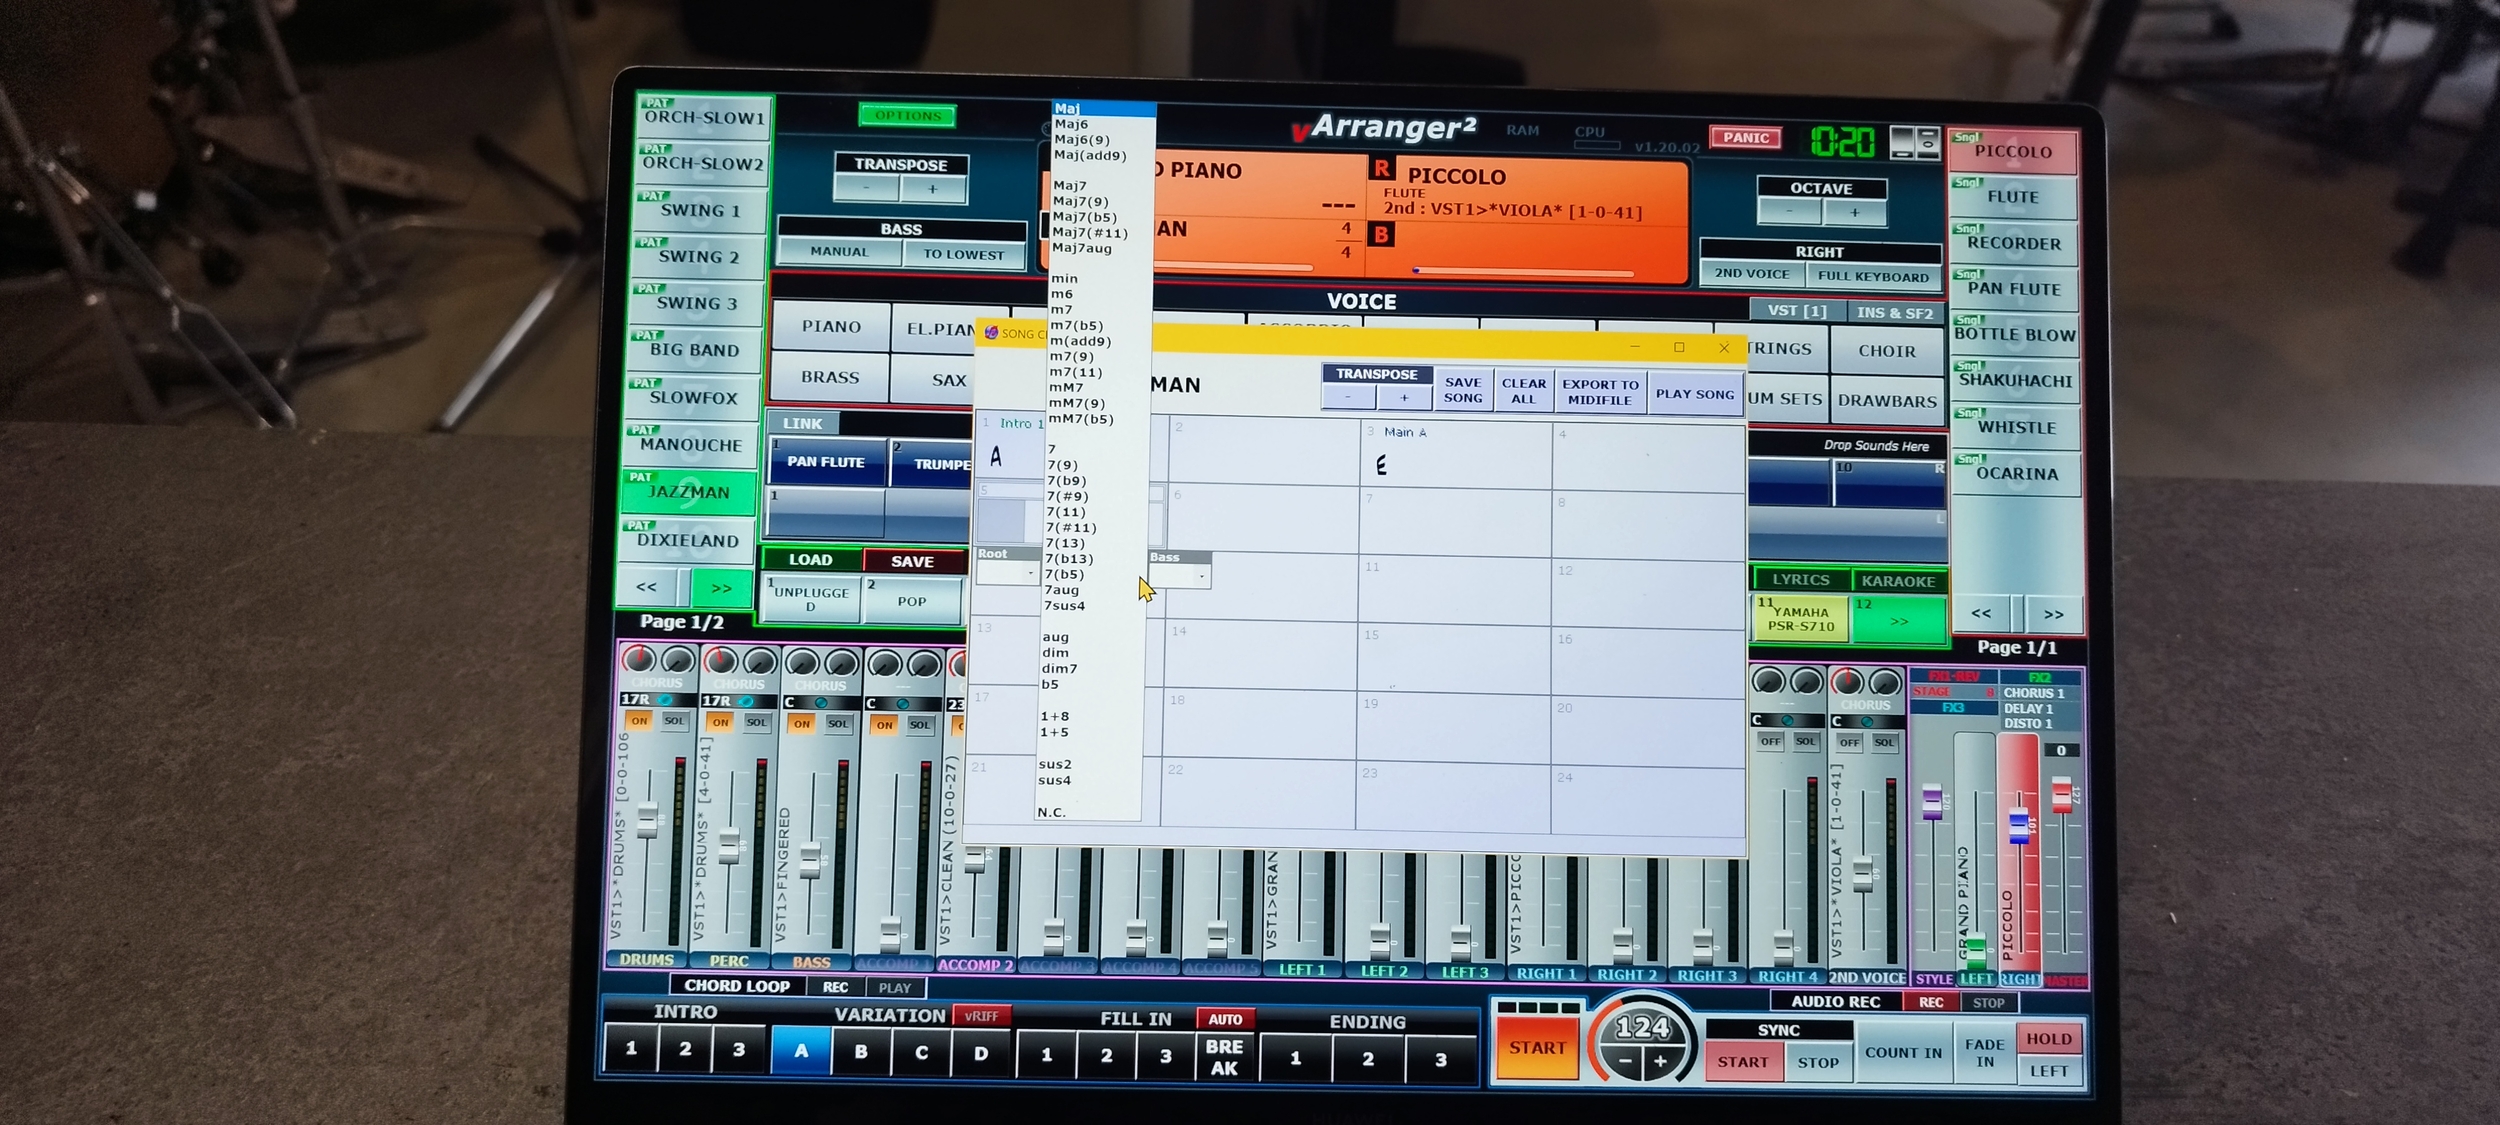2500x1125 pixels.
Task: Toggle the ON button of the DRUMS channel
Action: click(x=639, y=720)
